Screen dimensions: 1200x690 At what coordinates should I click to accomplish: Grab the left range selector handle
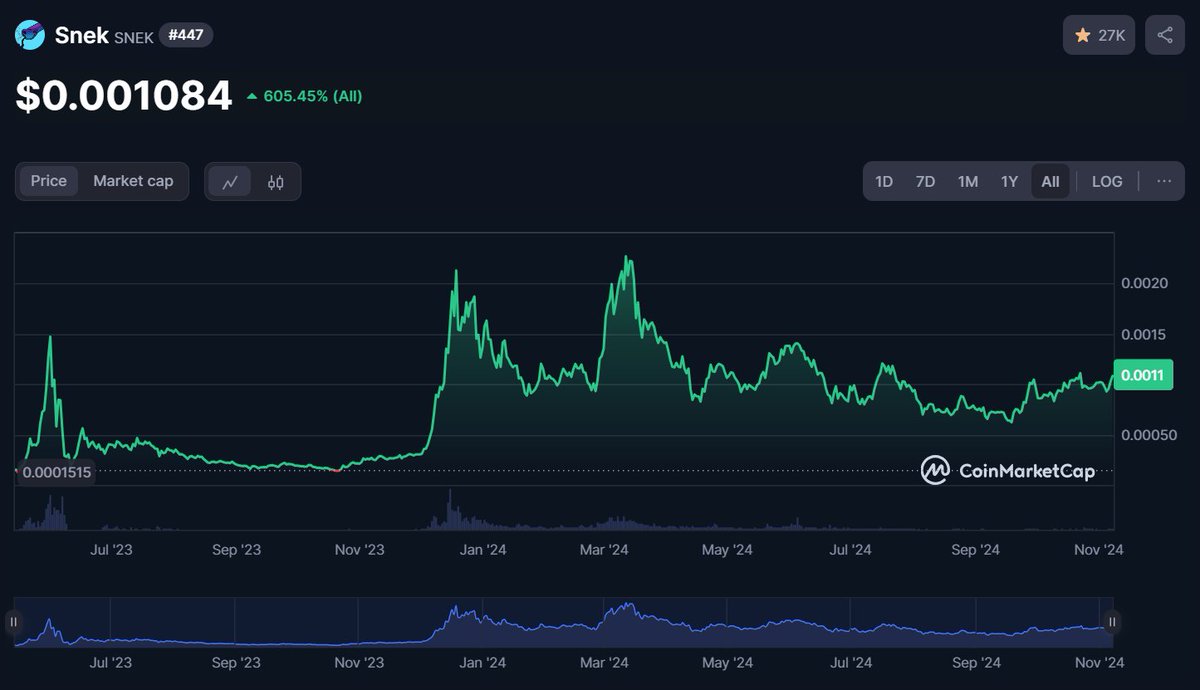14,622
